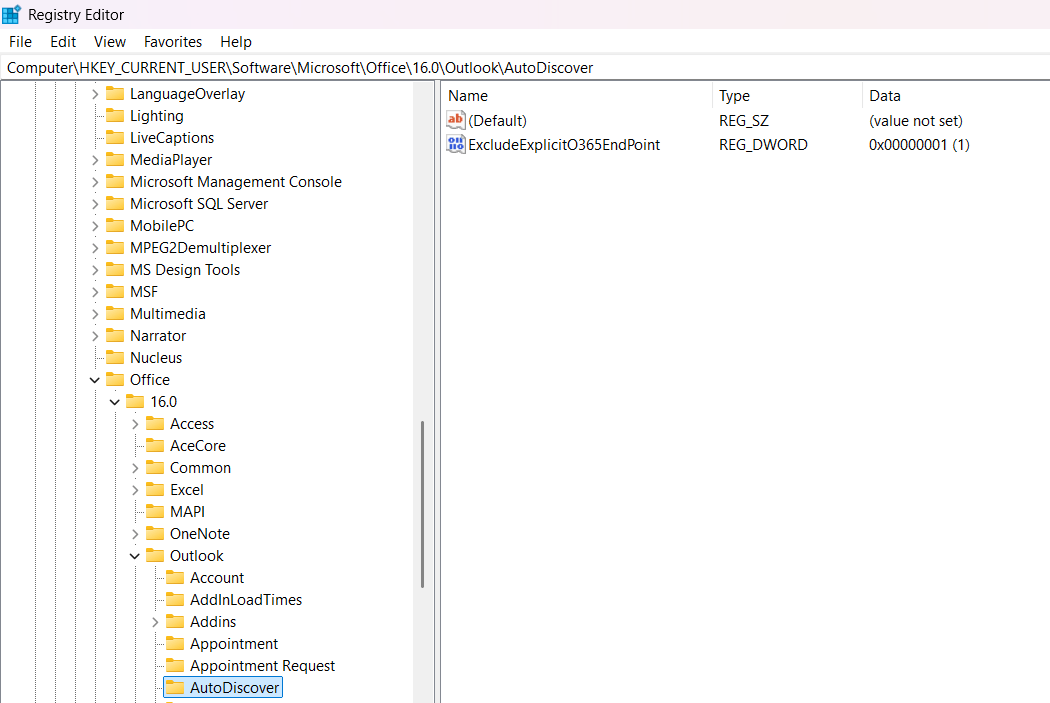1050x703 pixels.
Task: Click the 0x00000001 (1) data cell
Action: [919, 145]
